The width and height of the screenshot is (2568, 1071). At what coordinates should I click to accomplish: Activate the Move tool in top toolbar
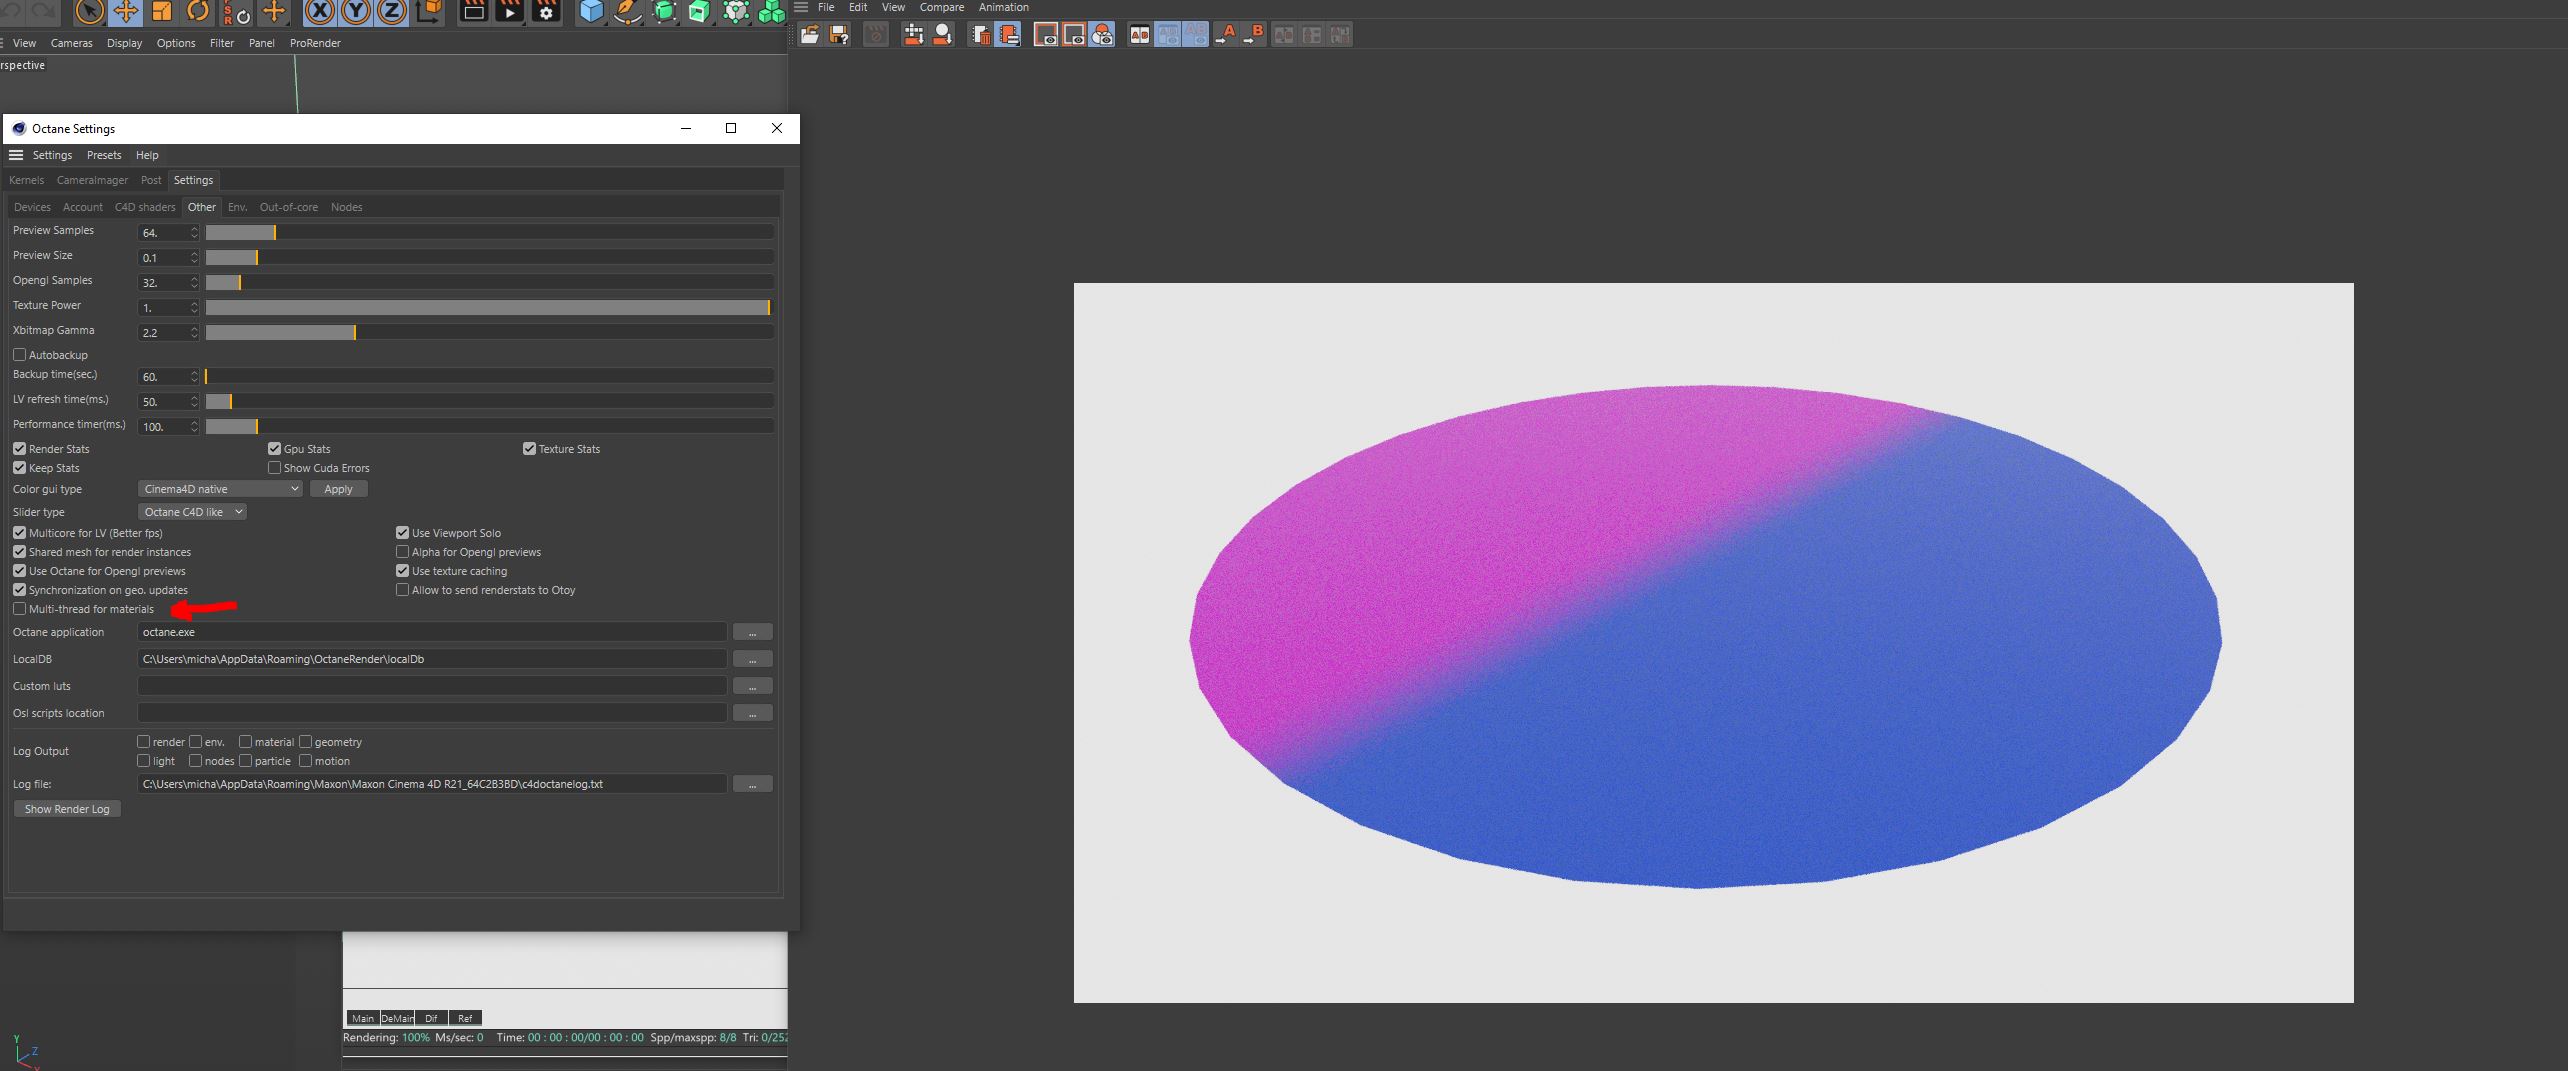coord(126,12)
